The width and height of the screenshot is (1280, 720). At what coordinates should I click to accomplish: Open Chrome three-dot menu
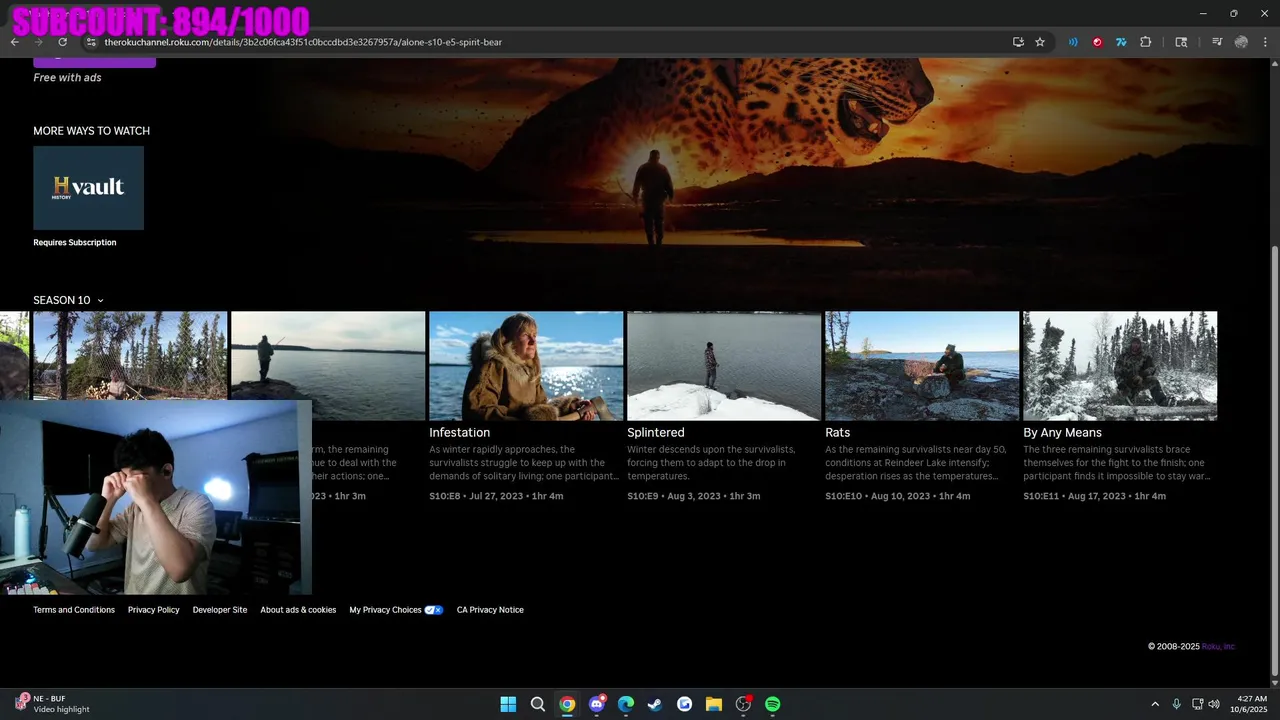tap(1265, 42)
